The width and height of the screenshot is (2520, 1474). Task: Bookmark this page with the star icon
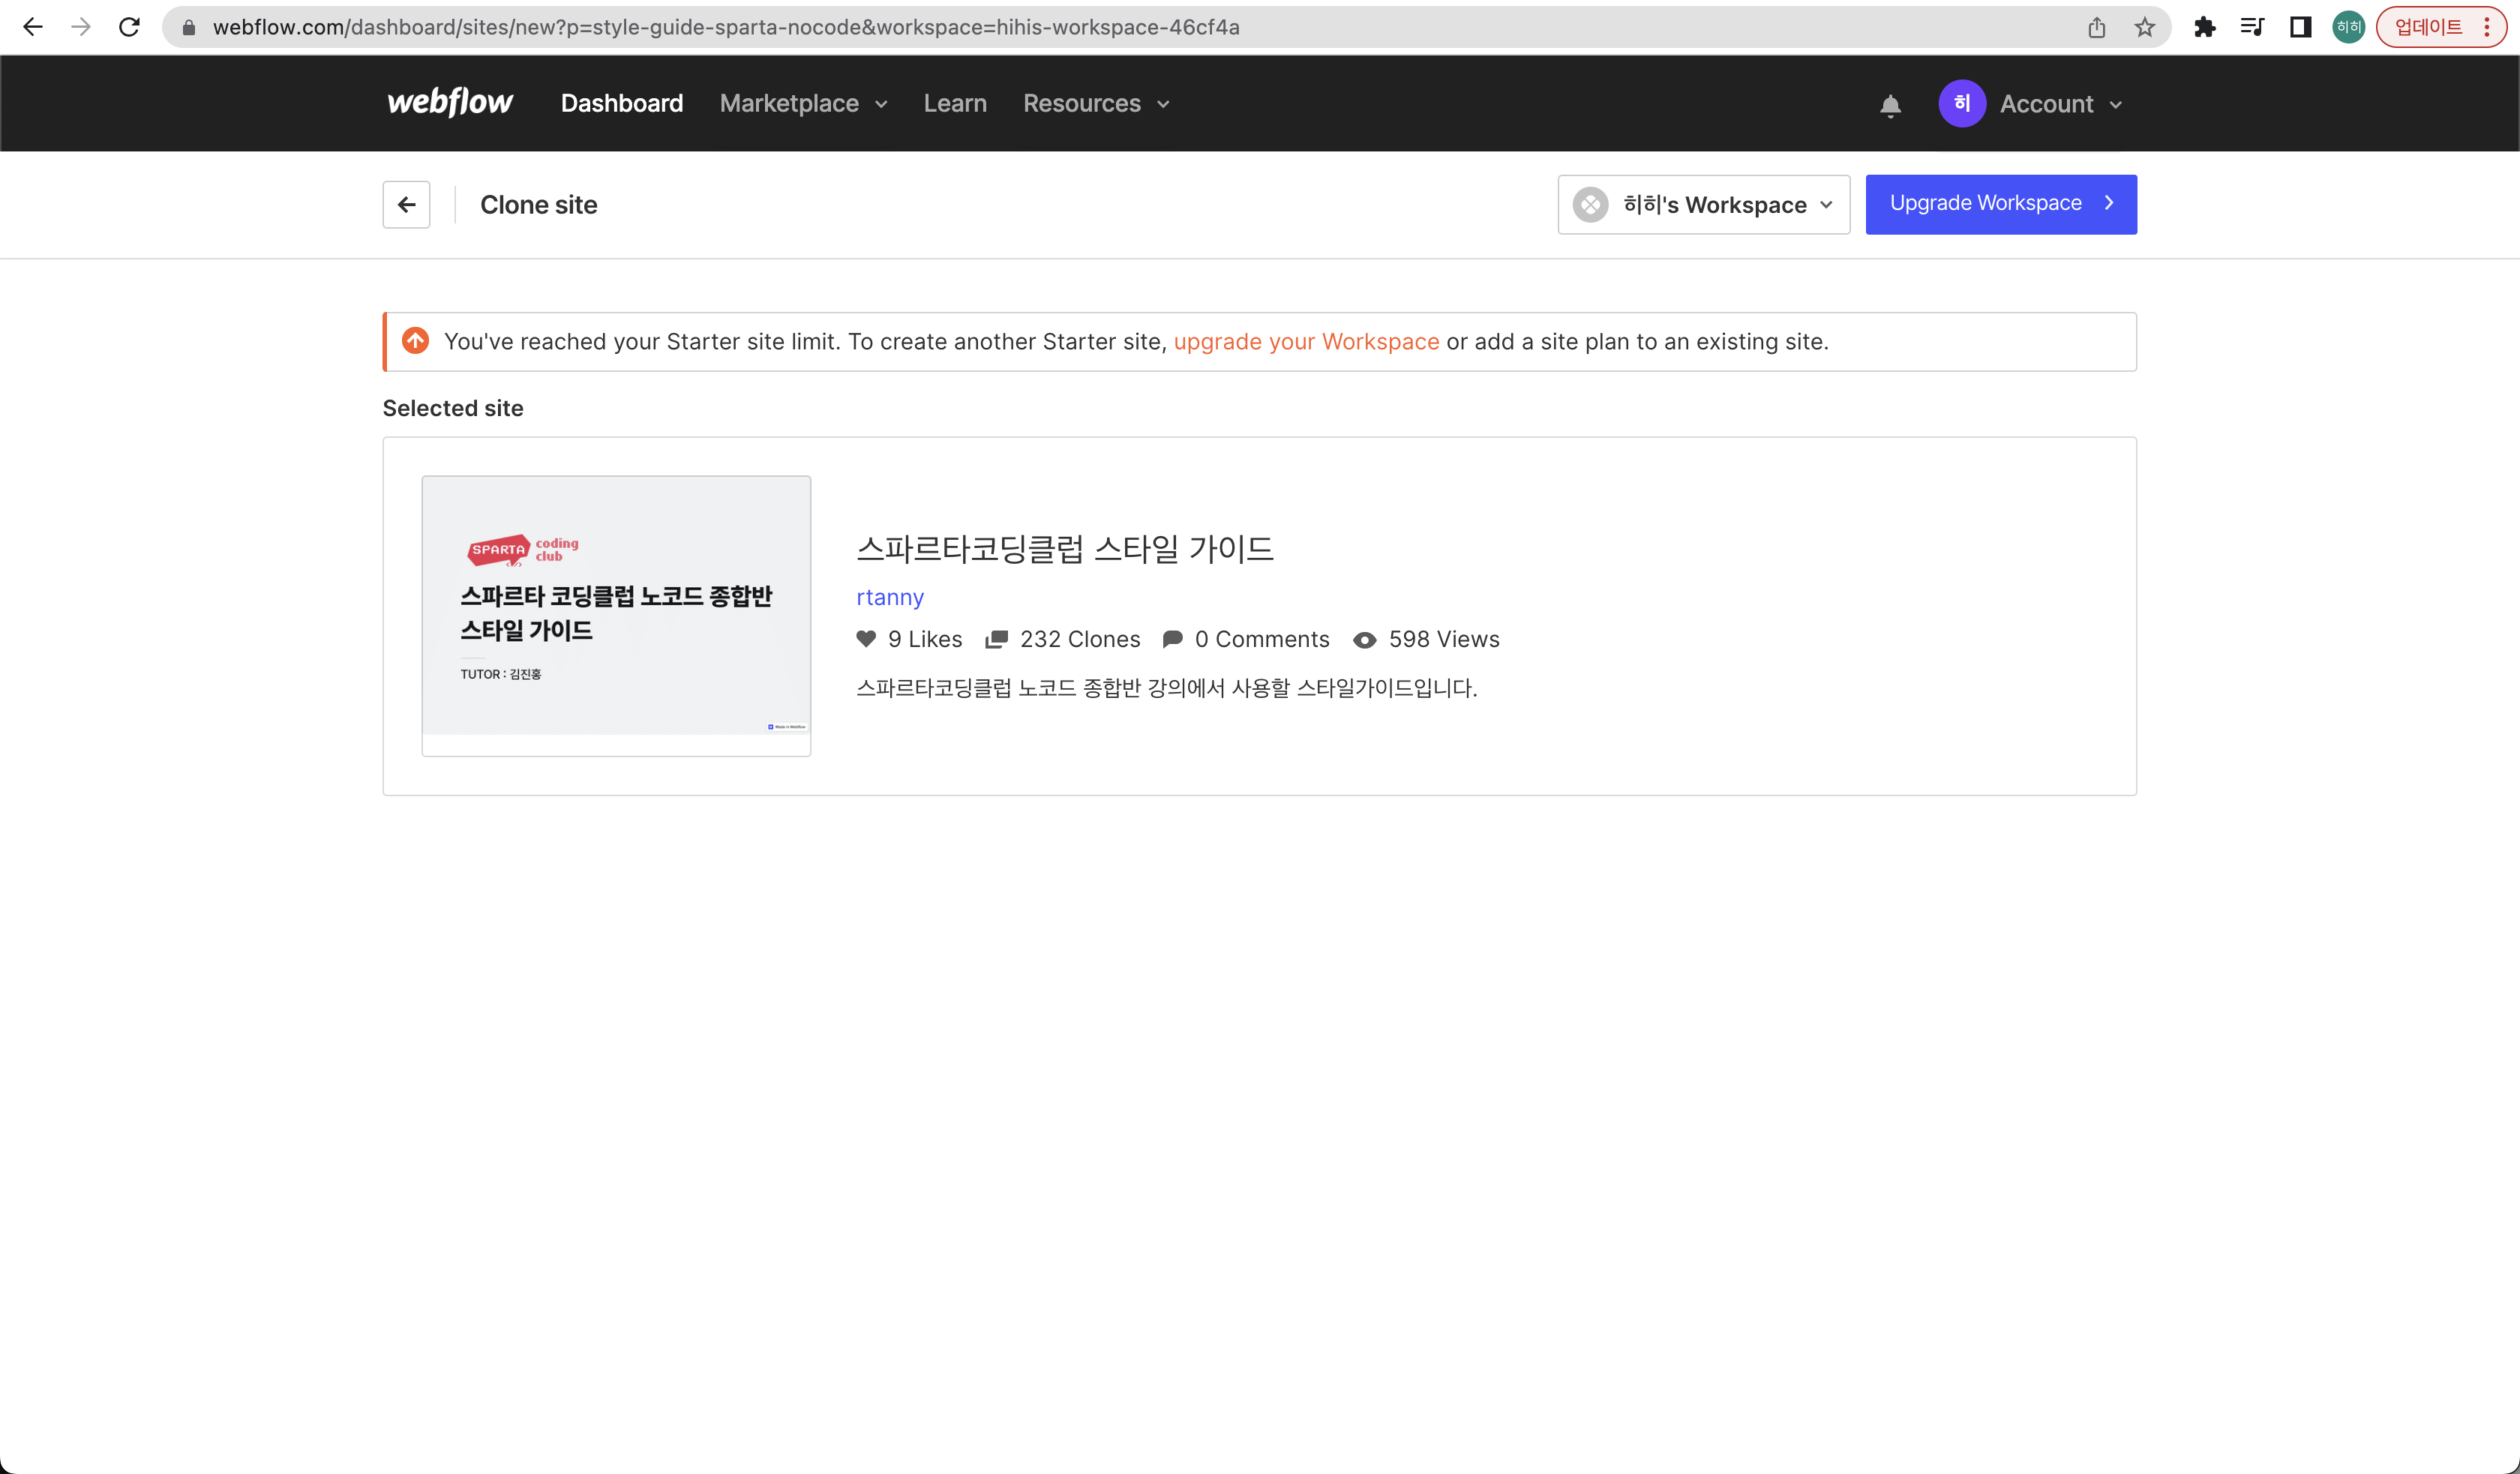click(x=2144, y=27)
